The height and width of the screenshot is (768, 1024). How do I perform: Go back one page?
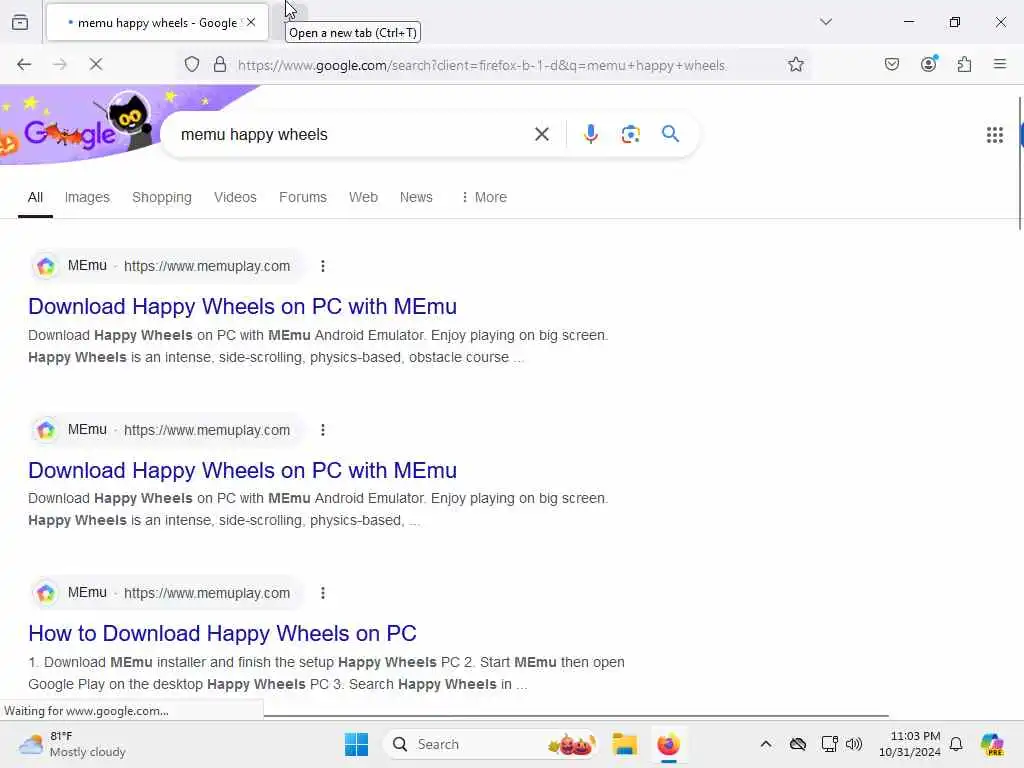(24, 64)
